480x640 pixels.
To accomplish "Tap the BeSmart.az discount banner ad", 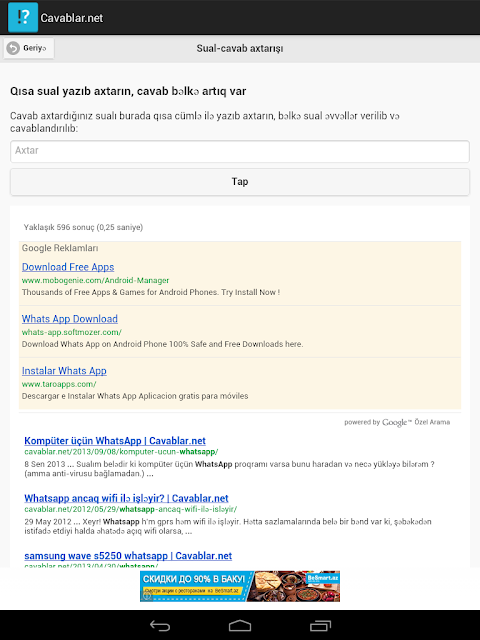I will pyautogui.click(x=240, y=586).
